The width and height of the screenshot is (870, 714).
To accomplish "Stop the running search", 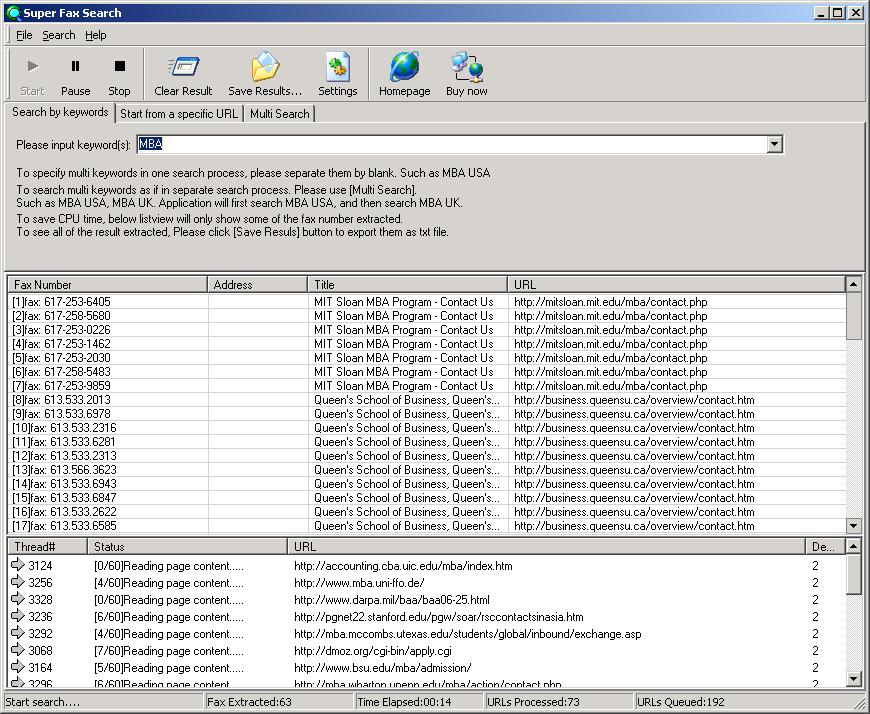I will [119, 75].
